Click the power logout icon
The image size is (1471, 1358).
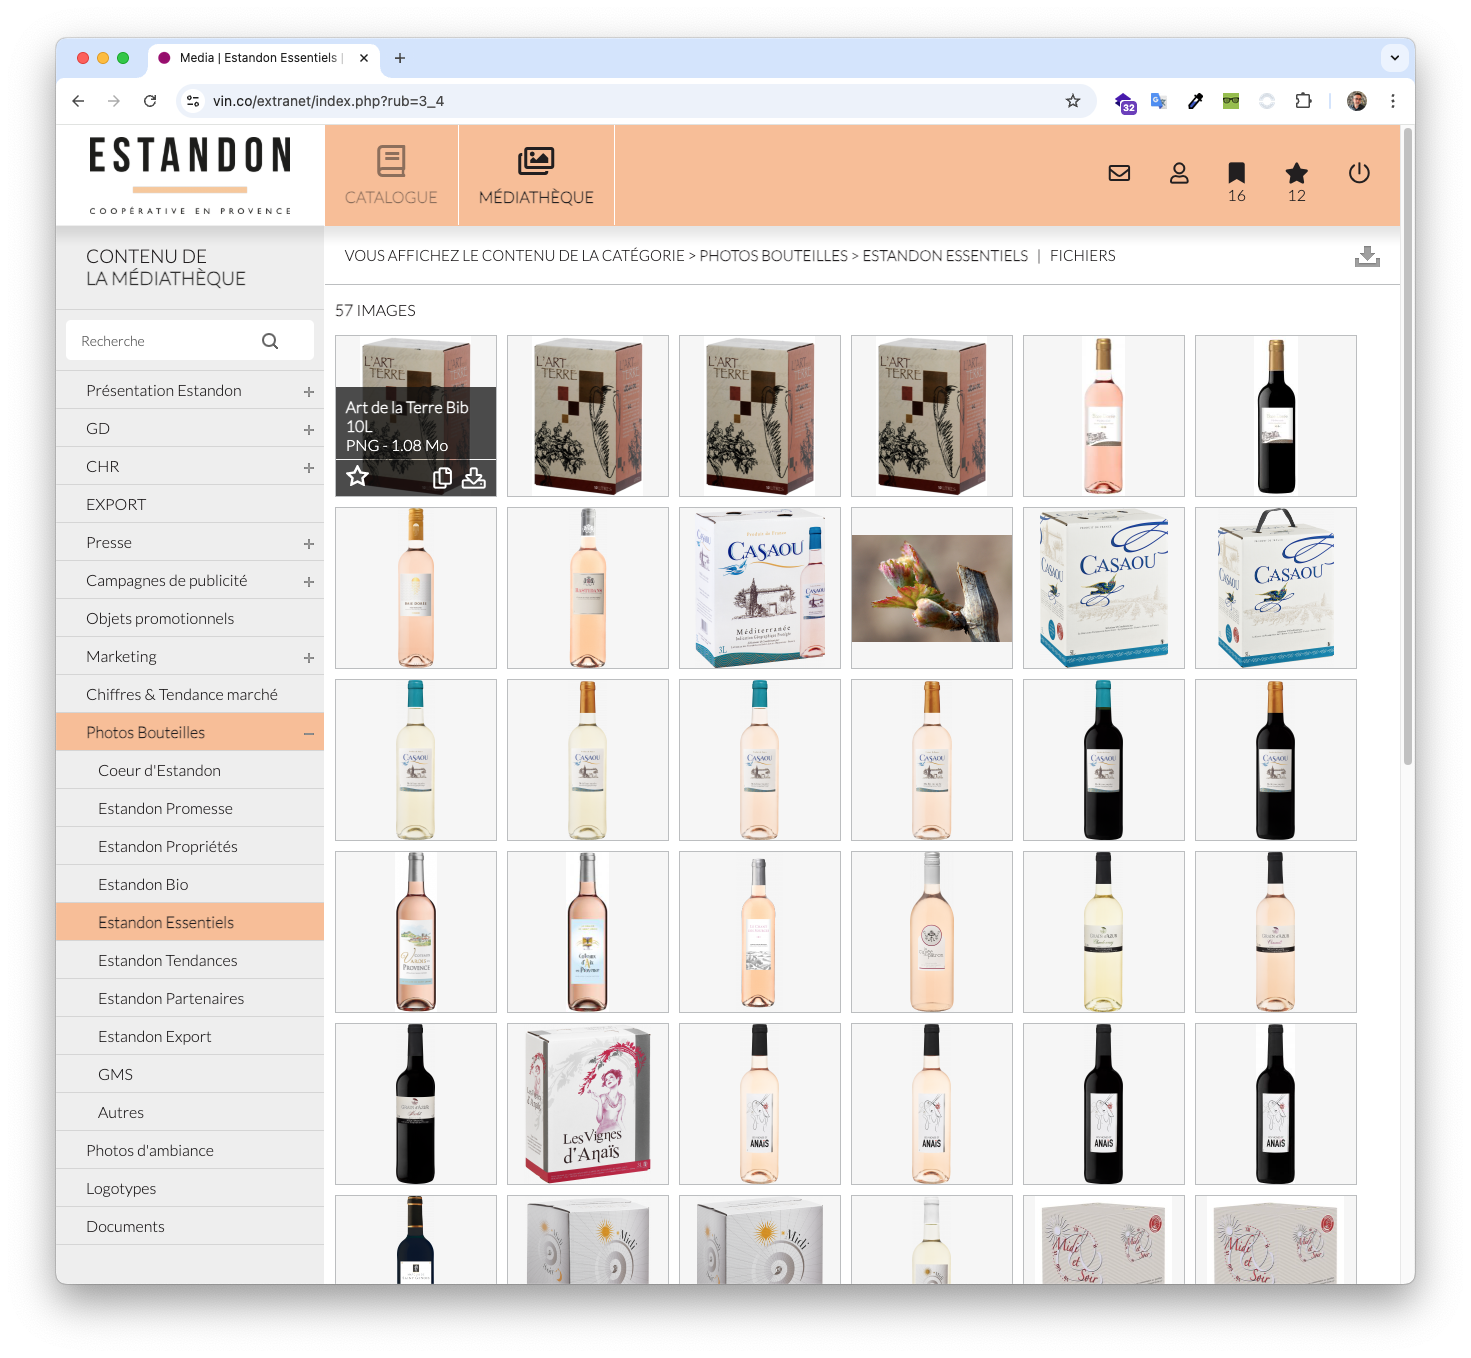click(1359, 173)
